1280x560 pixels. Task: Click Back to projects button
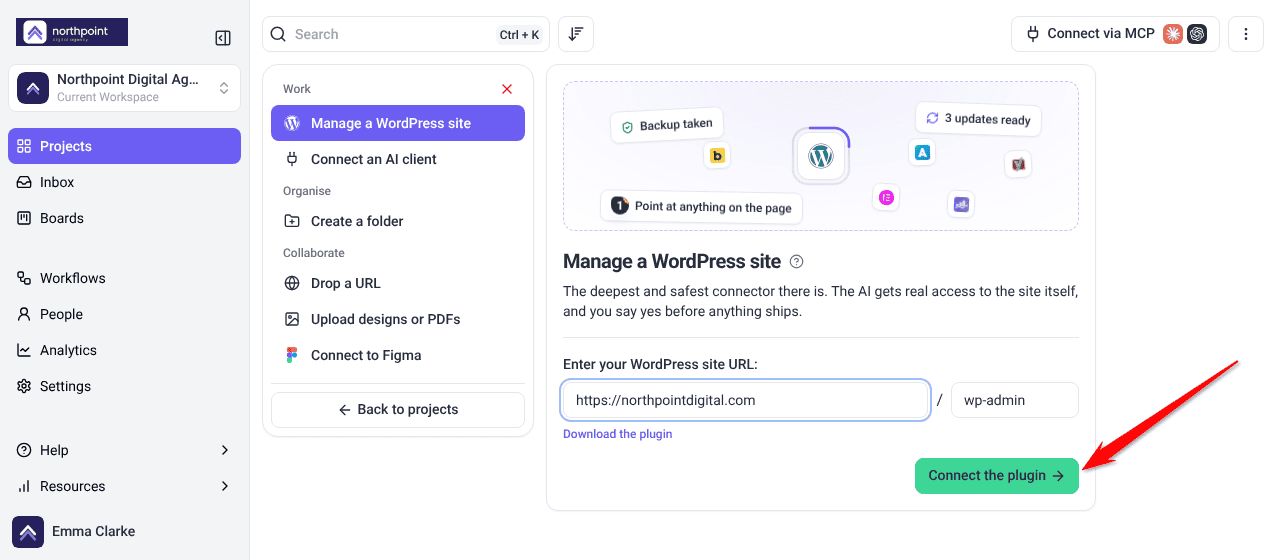pyautogui.click(x=398, y=410)
